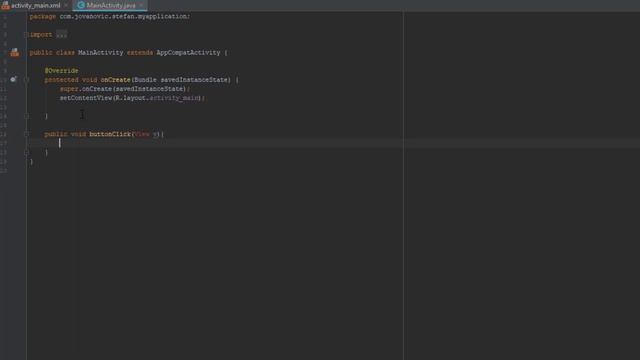Place cursor on MainActivity class name
The width and height of the screenshot is (640, 360).
tap(100, 53)
